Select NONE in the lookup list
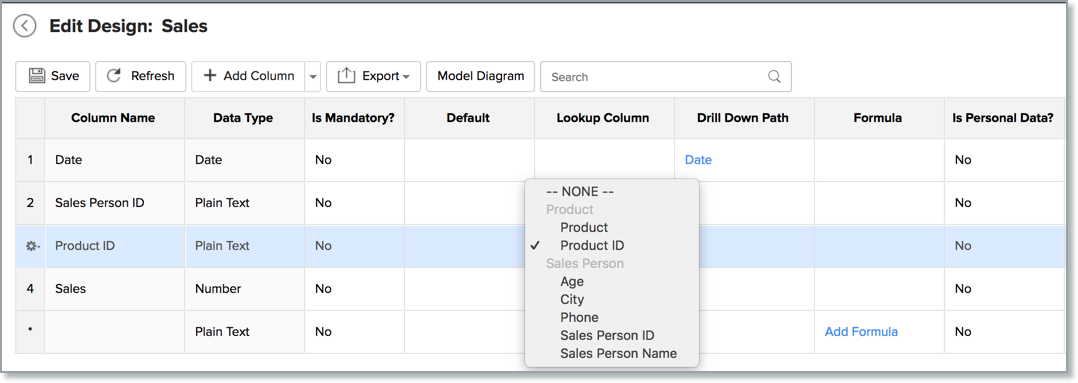The width and height of the screenshot is (1078, 383). (x=580, y=192)
